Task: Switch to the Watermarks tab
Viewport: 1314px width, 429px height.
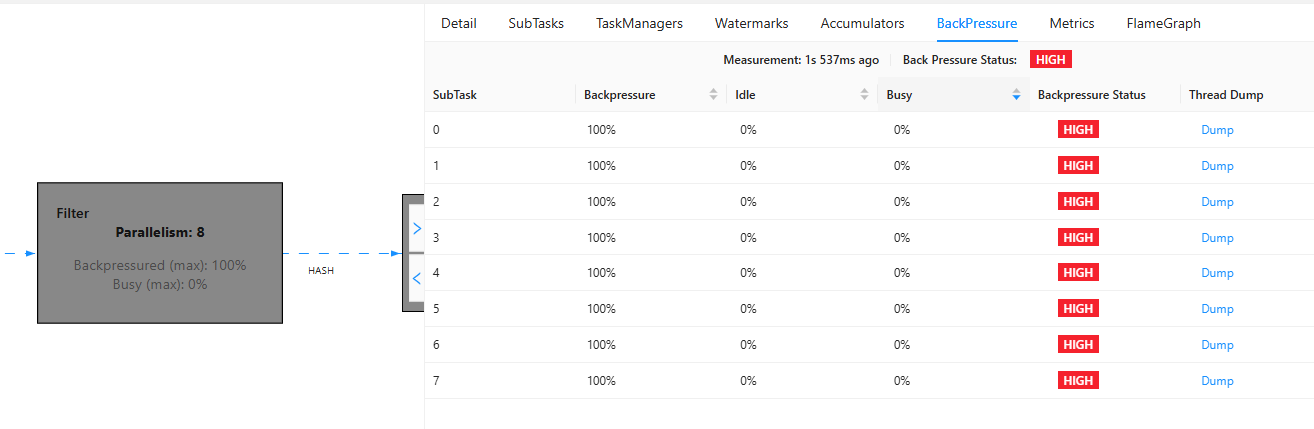Action: 751,23
